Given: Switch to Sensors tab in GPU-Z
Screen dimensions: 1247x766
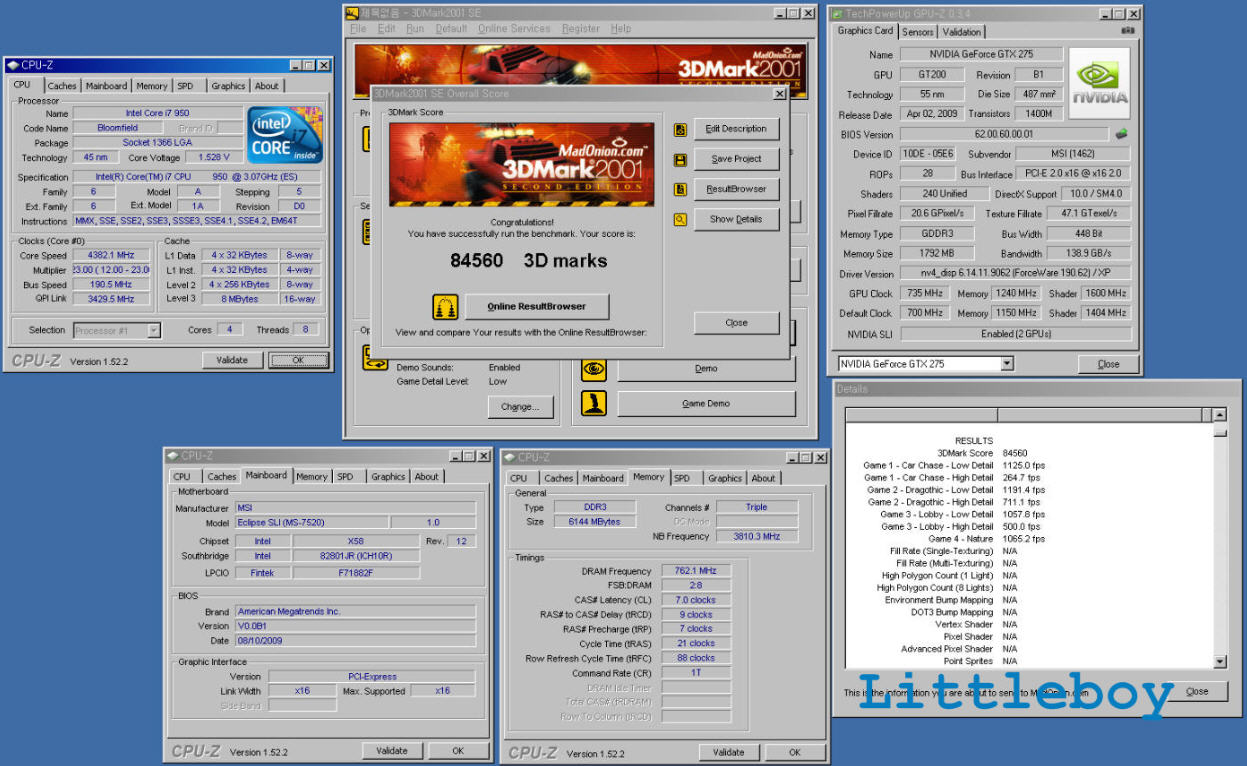Looking at the screenshot, I should [x=918, y=32].
